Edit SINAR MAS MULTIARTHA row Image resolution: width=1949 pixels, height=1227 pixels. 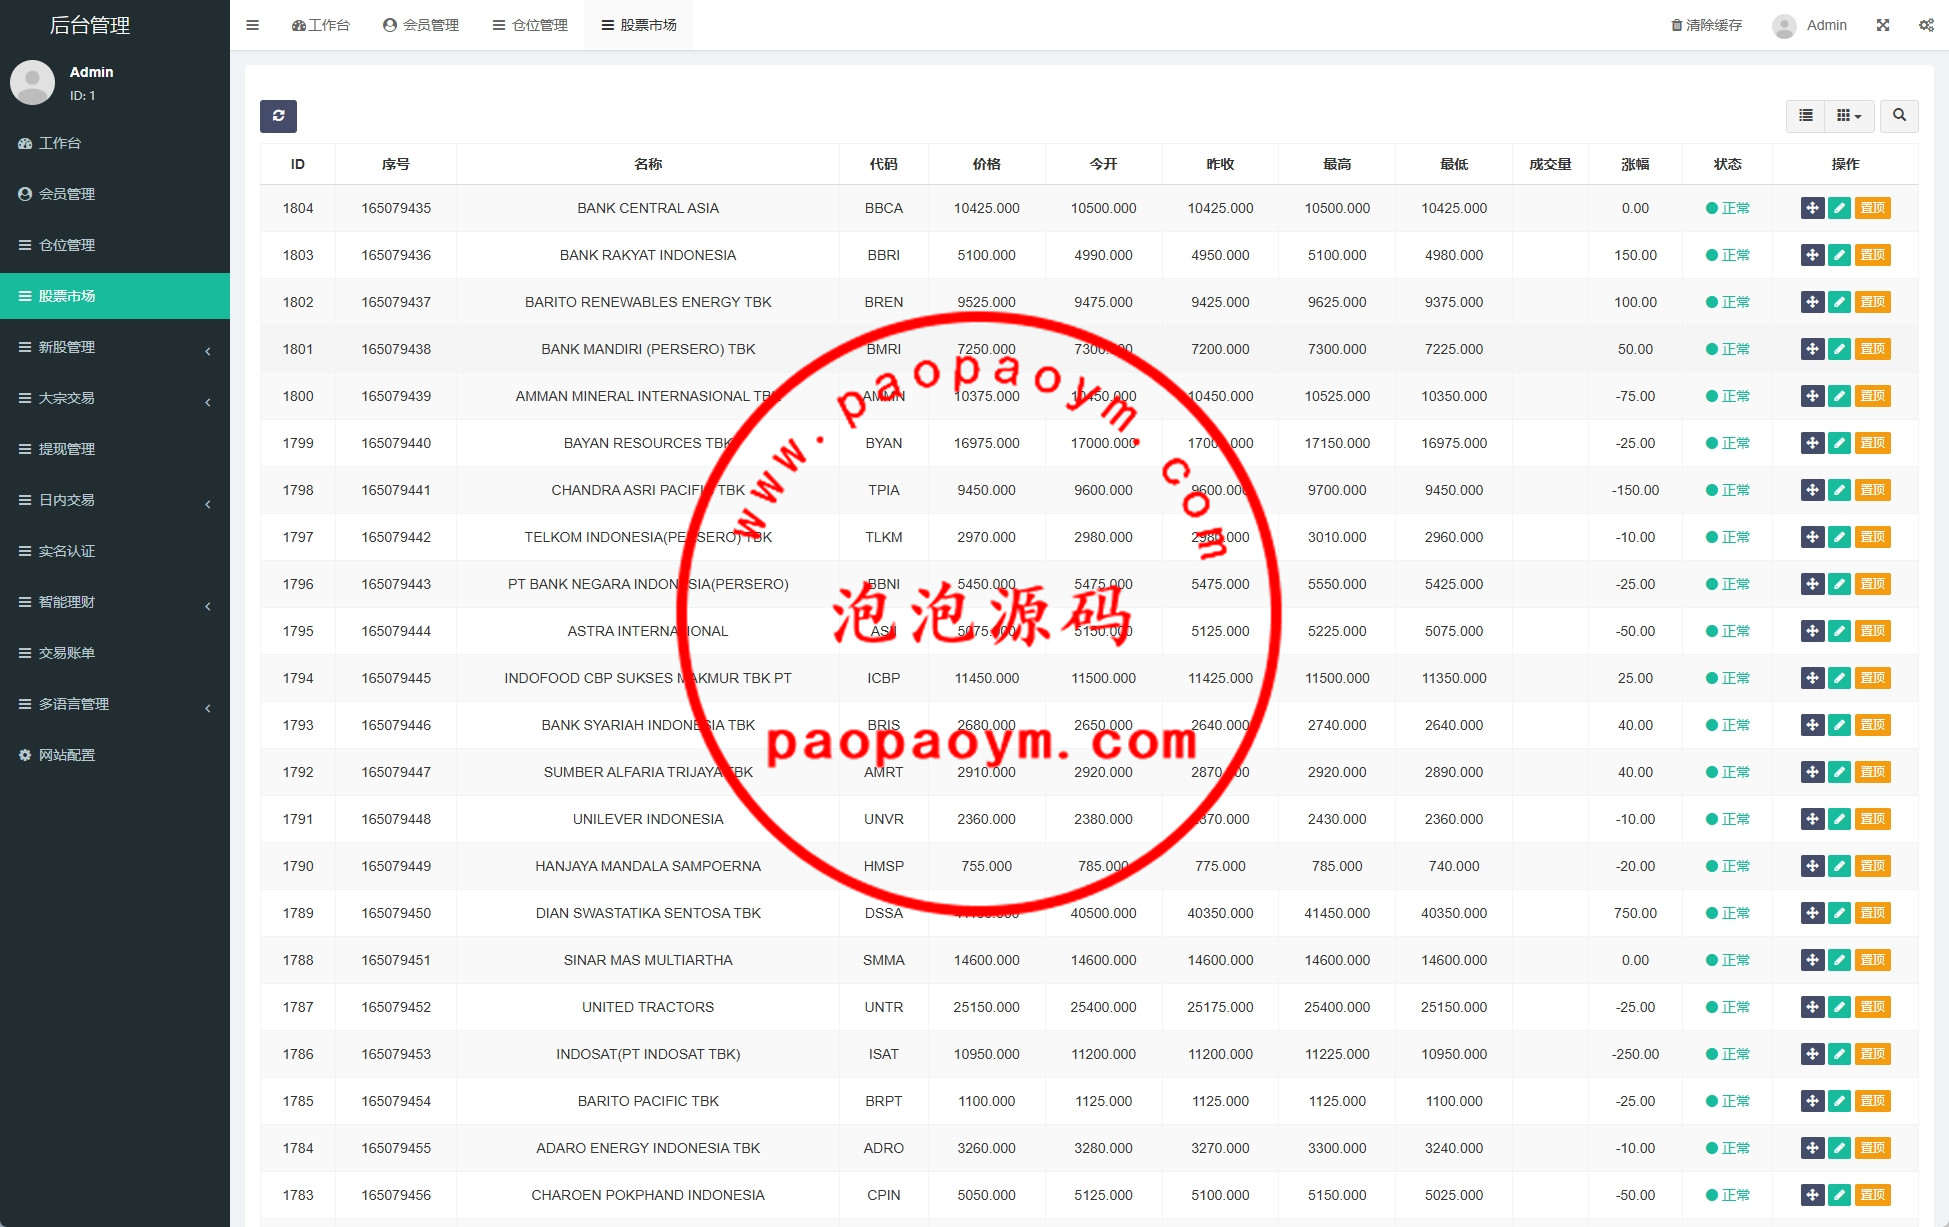(x=1840, y=960)
